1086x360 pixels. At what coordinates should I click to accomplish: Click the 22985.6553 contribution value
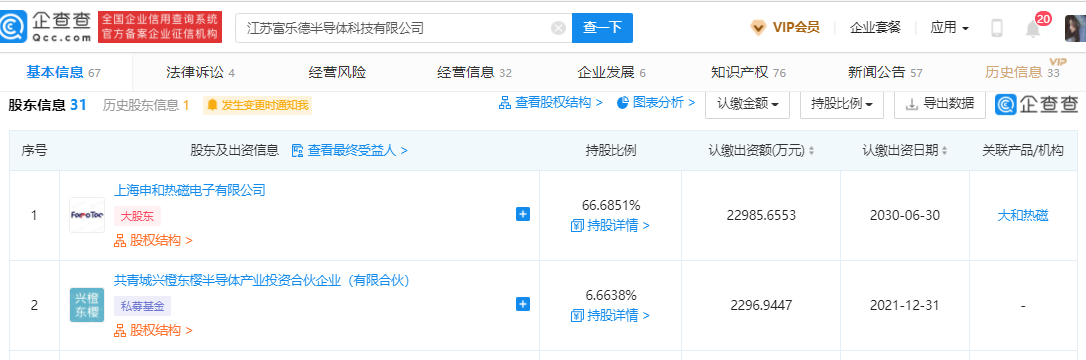click(761, 215)
